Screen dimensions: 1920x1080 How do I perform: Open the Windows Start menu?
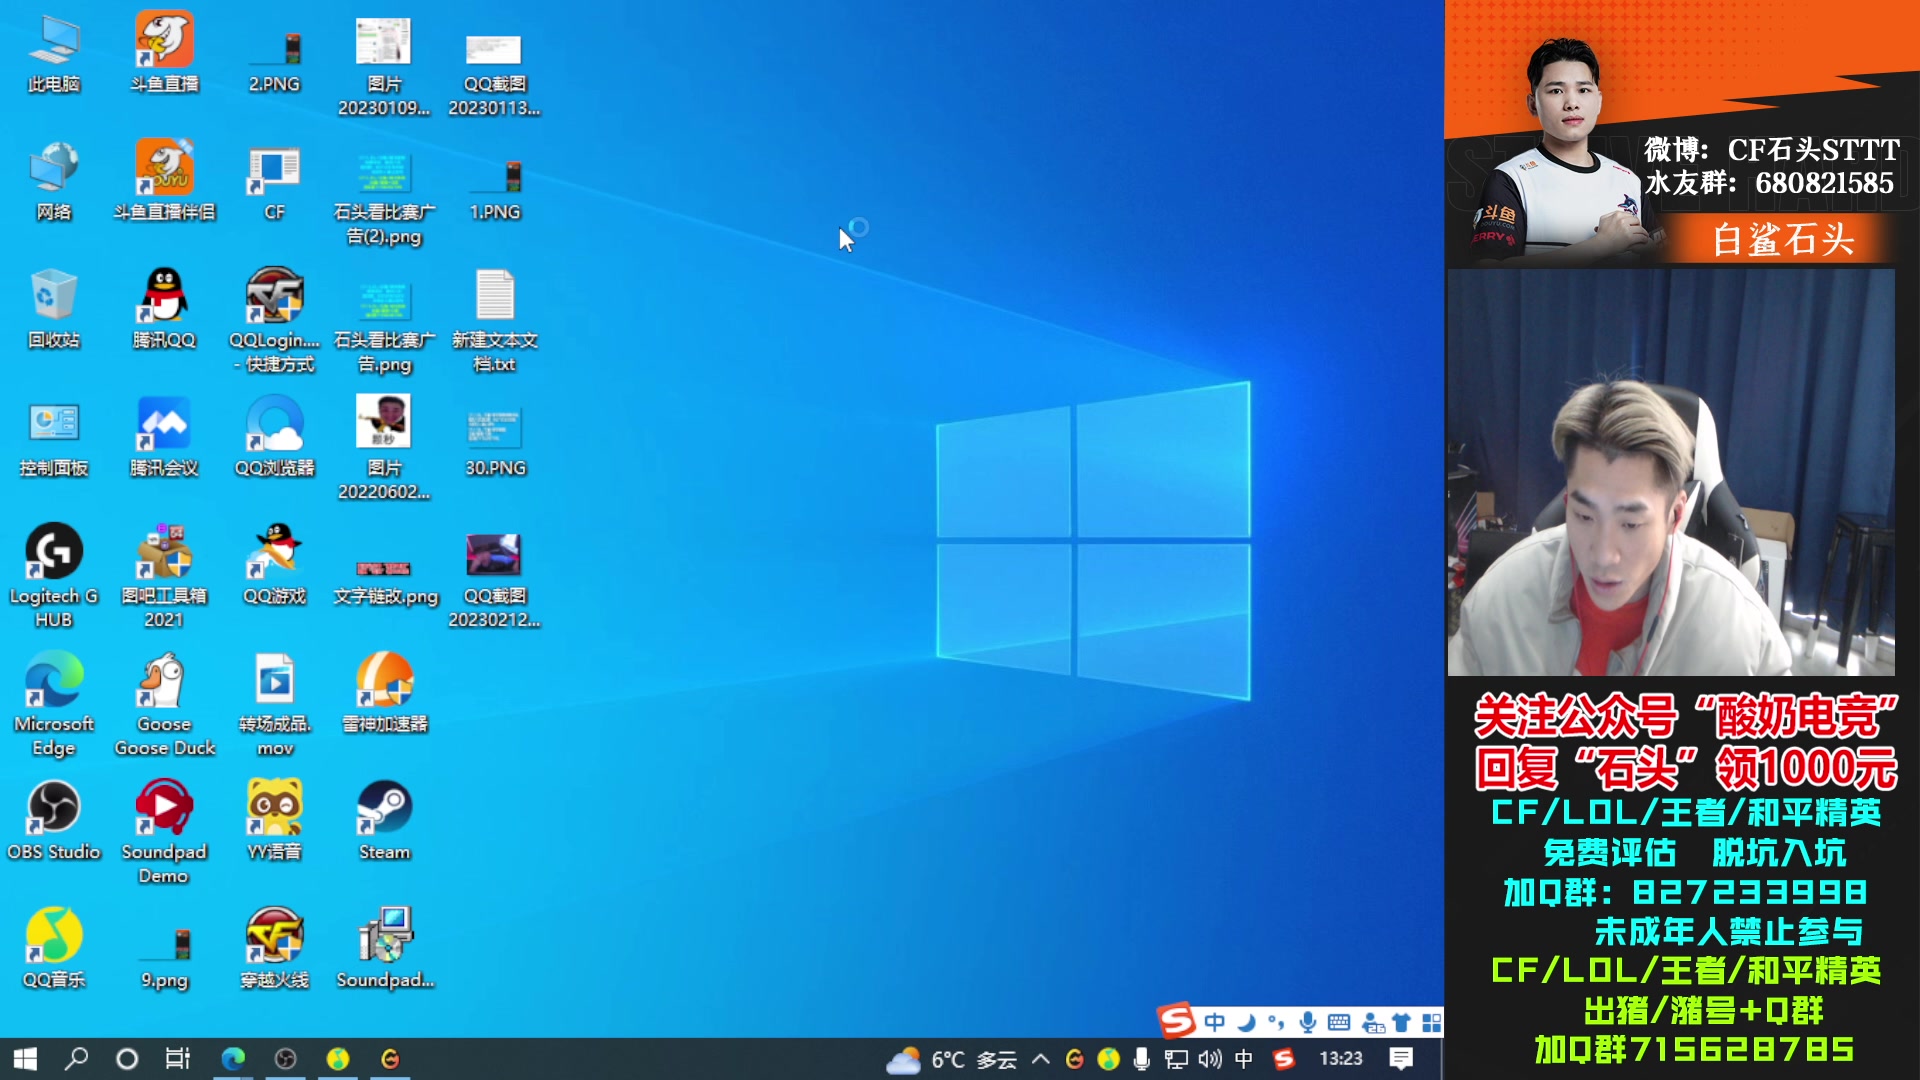[25, 1058]
